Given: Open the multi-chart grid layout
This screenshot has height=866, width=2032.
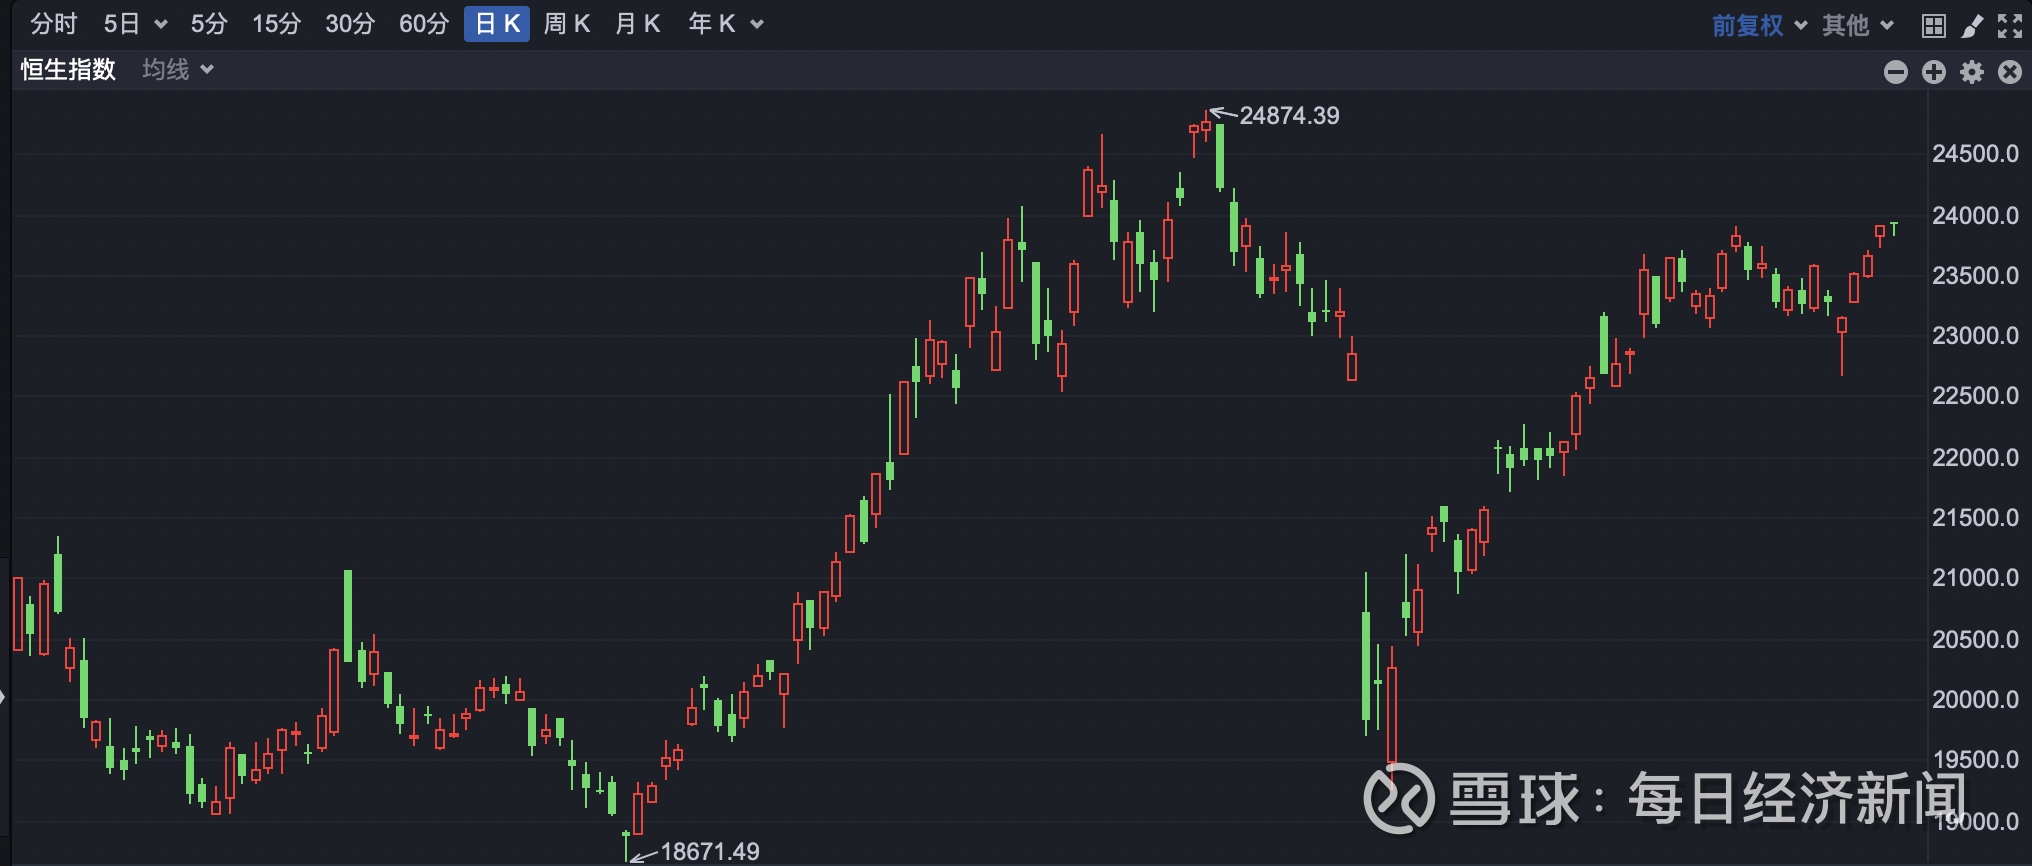Looking at the screenshot, I should point(1934,26).
